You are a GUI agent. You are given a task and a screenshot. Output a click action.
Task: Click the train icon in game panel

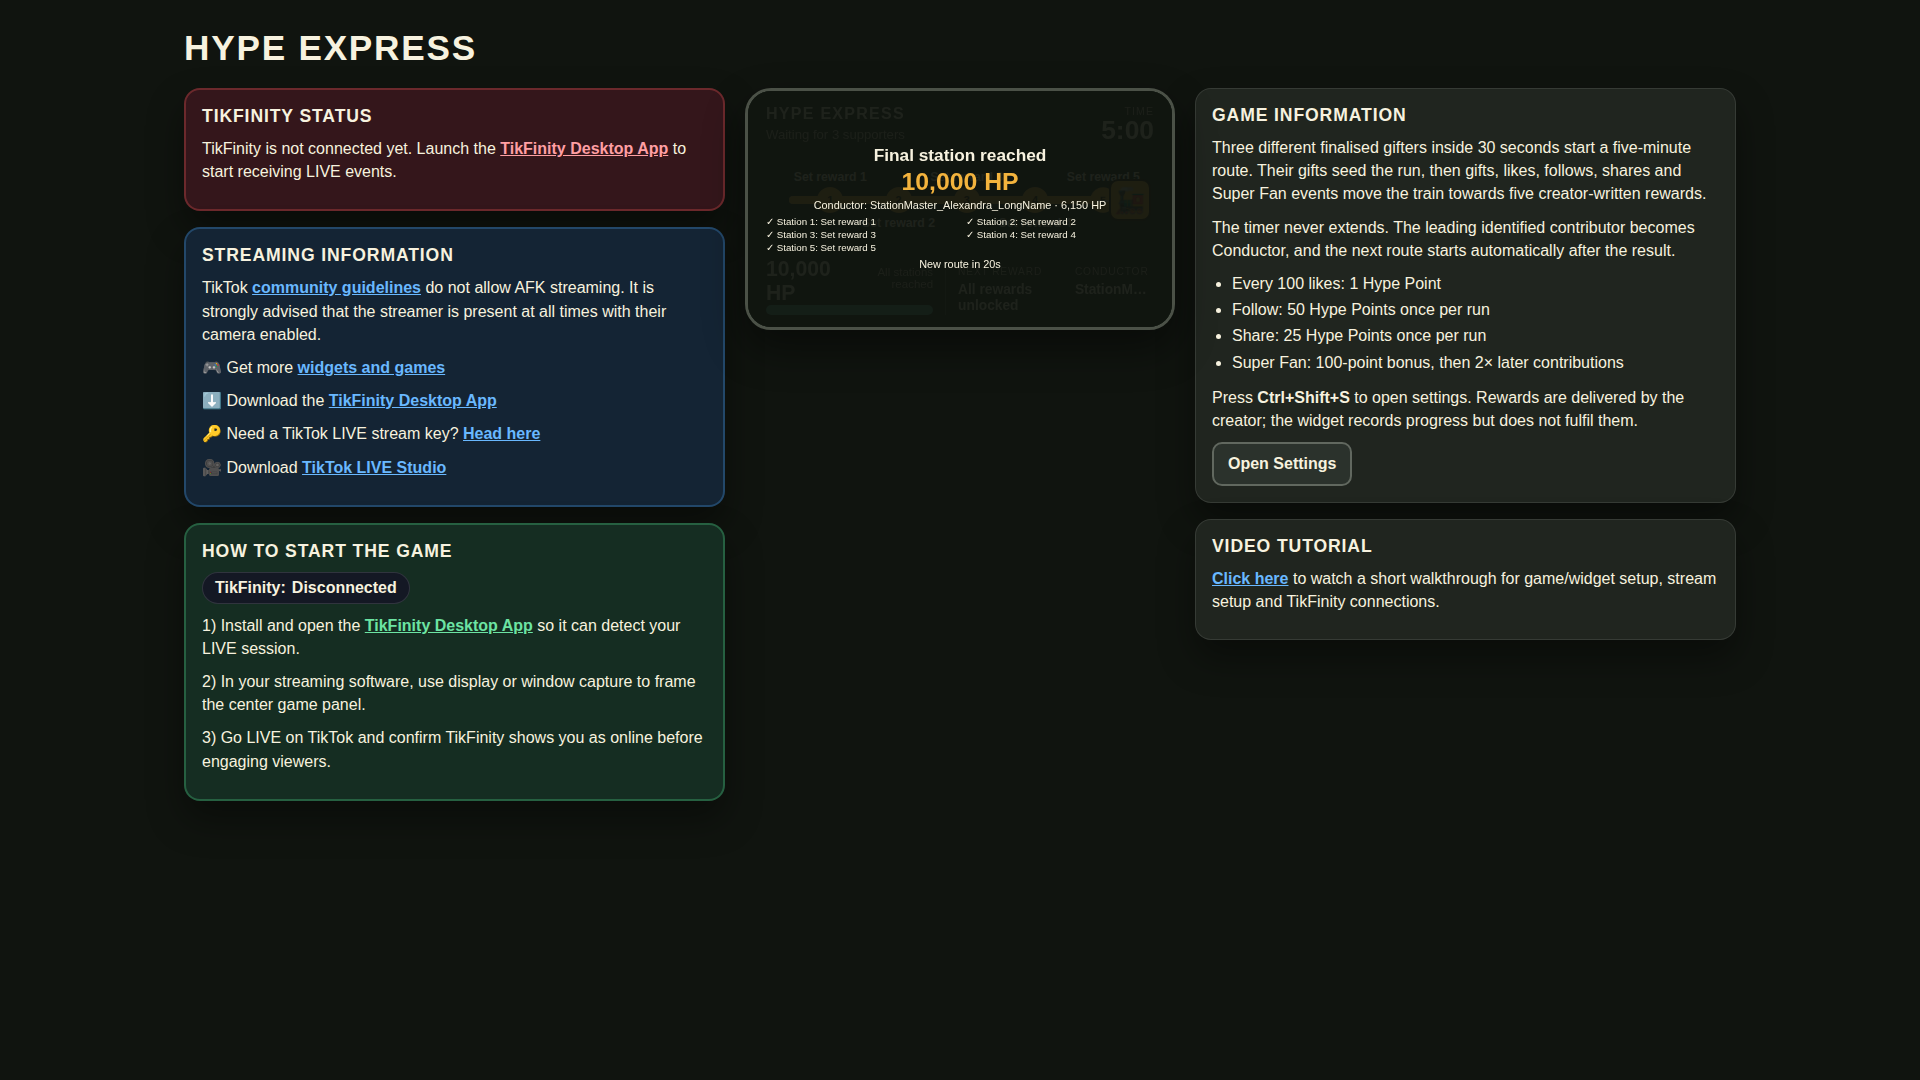pyautogui.click(x=1130, y=200)
